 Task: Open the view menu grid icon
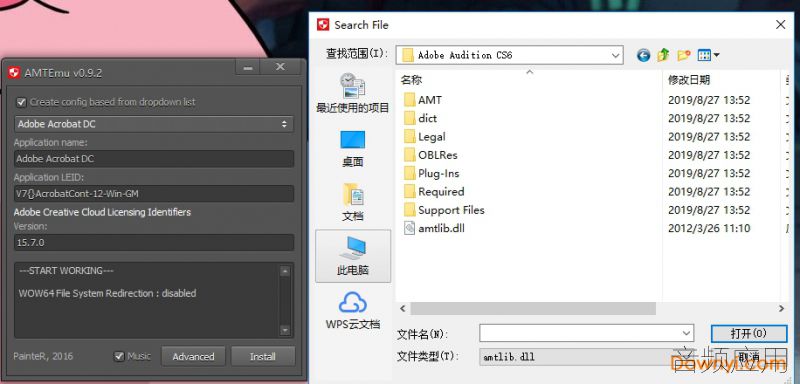click(x=708, y=55)
